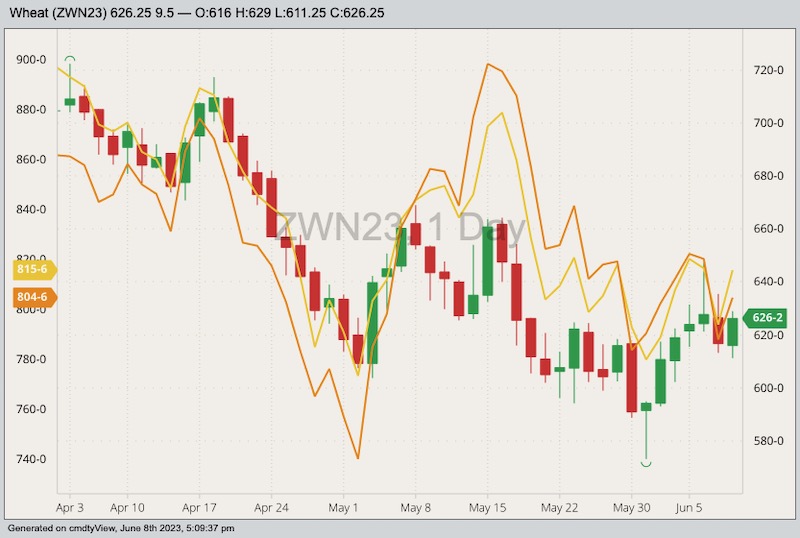
Task: Click the 640-0 right axis value
Action: (x=768, y=282)
